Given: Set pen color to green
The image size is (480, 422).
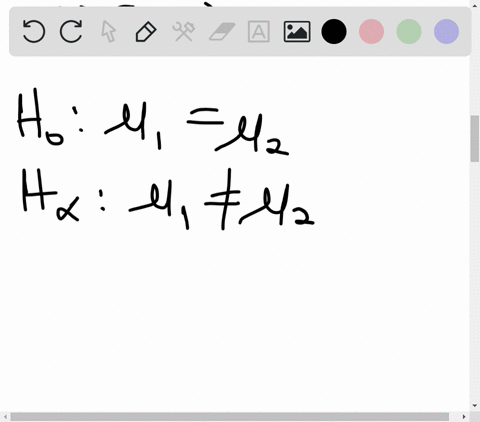Looking at the screenshot, I should (409, 31).
